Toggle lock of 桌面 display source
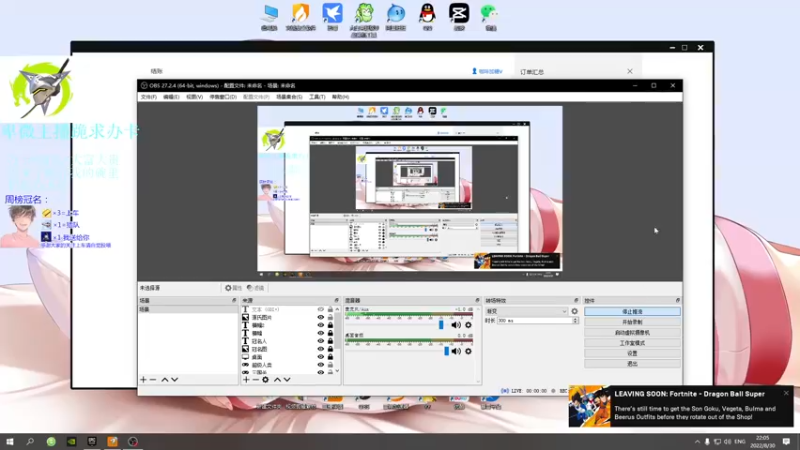 click(330, 357)
